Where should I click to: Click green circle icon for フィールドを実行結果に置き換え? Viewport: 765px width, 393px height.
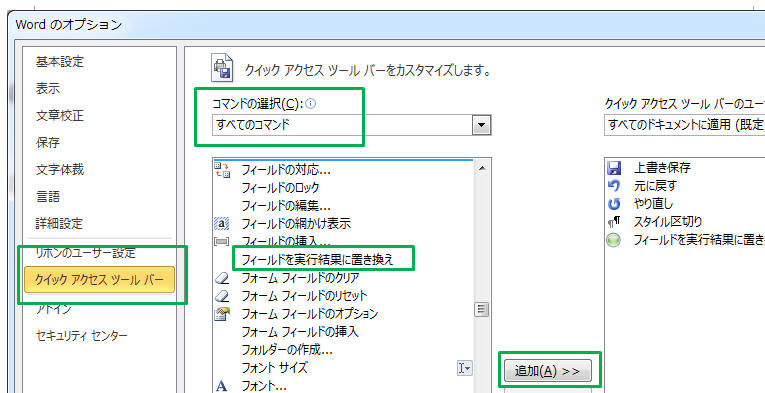614,240
